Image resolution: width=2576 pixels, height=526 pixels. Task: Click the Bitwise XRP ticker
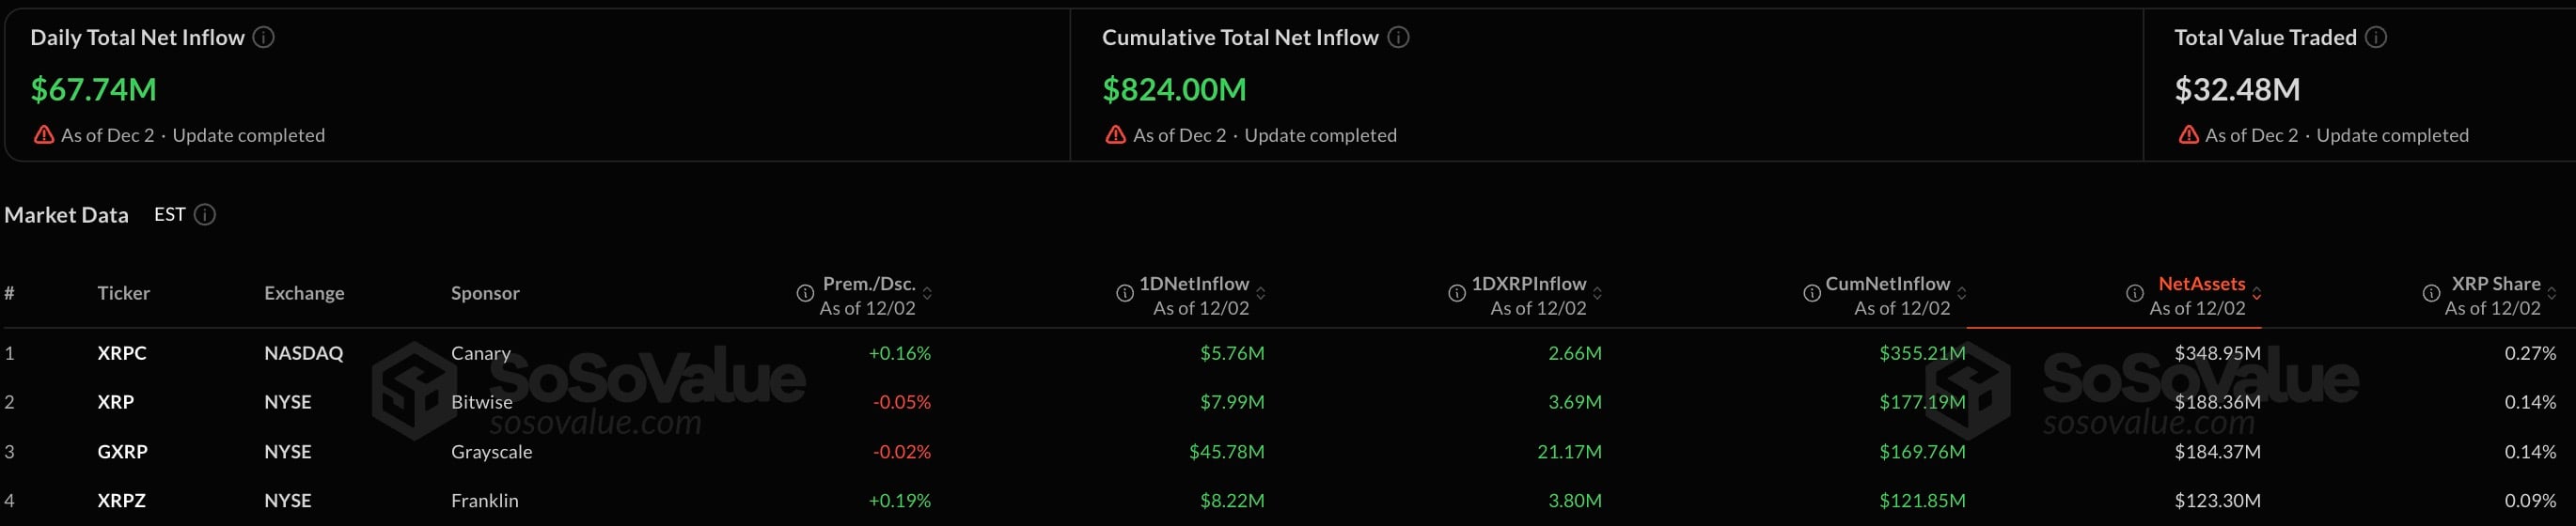pyautogui.click(x=116, y=402)
